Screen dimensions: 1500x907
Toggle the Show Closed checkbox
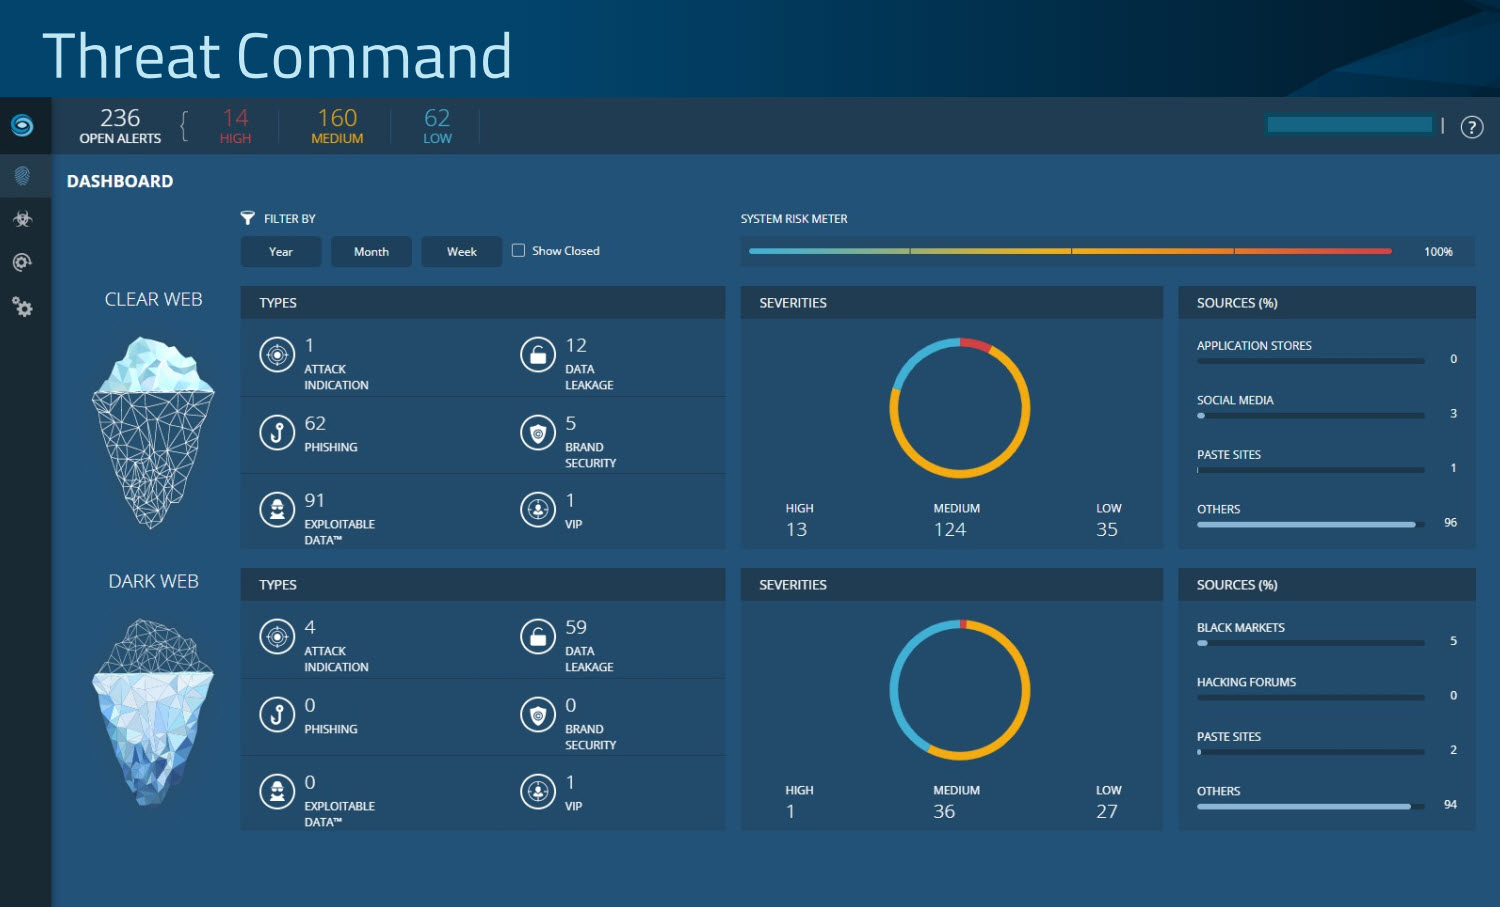[518, 251]
